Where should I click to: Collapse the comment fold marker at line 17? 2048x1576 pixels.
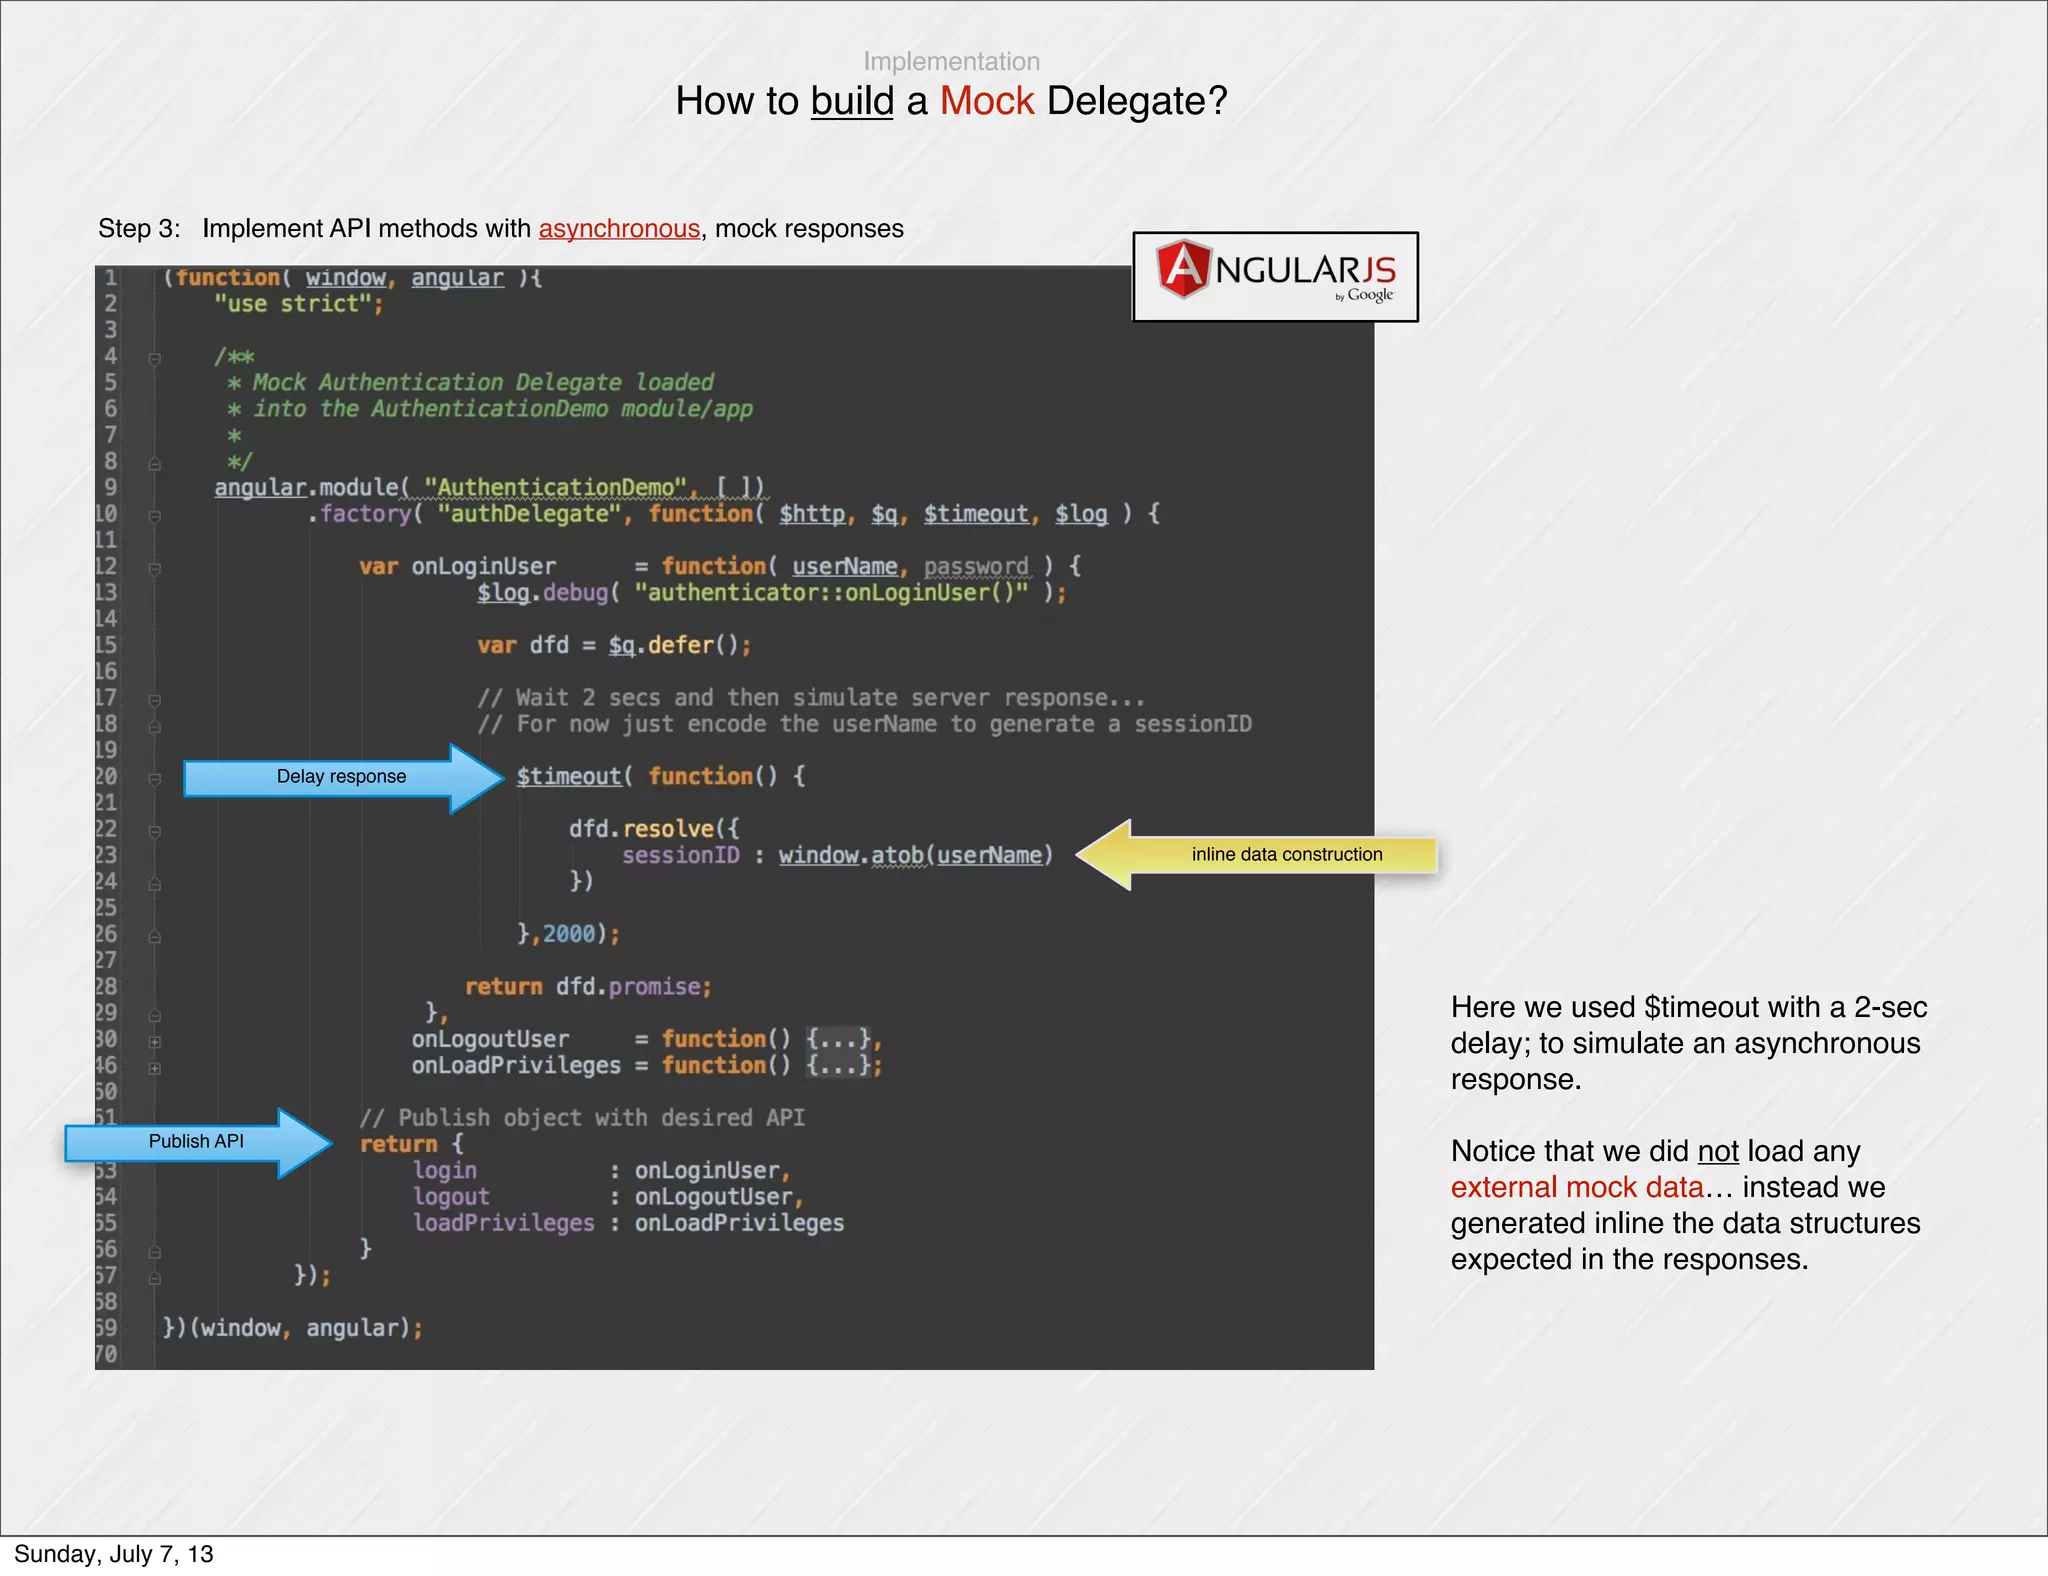[x=155, y=700]
